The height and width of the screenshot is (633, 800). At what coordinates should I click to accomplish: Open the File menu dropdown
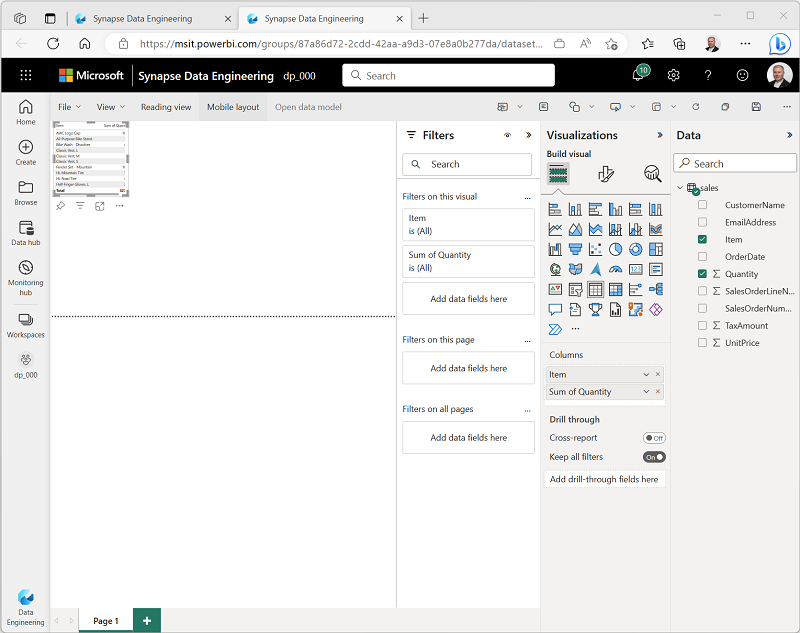(69, 107)
